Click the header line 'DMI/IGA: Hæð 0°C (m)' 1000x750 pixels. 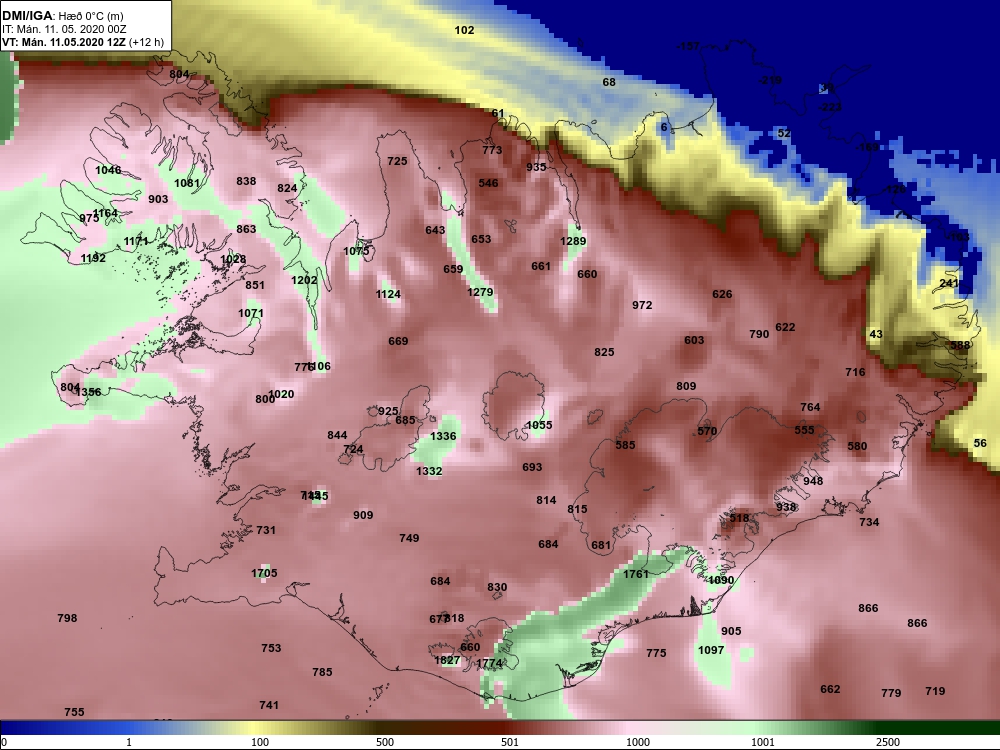pyautogui.click(x=62, y=15)
